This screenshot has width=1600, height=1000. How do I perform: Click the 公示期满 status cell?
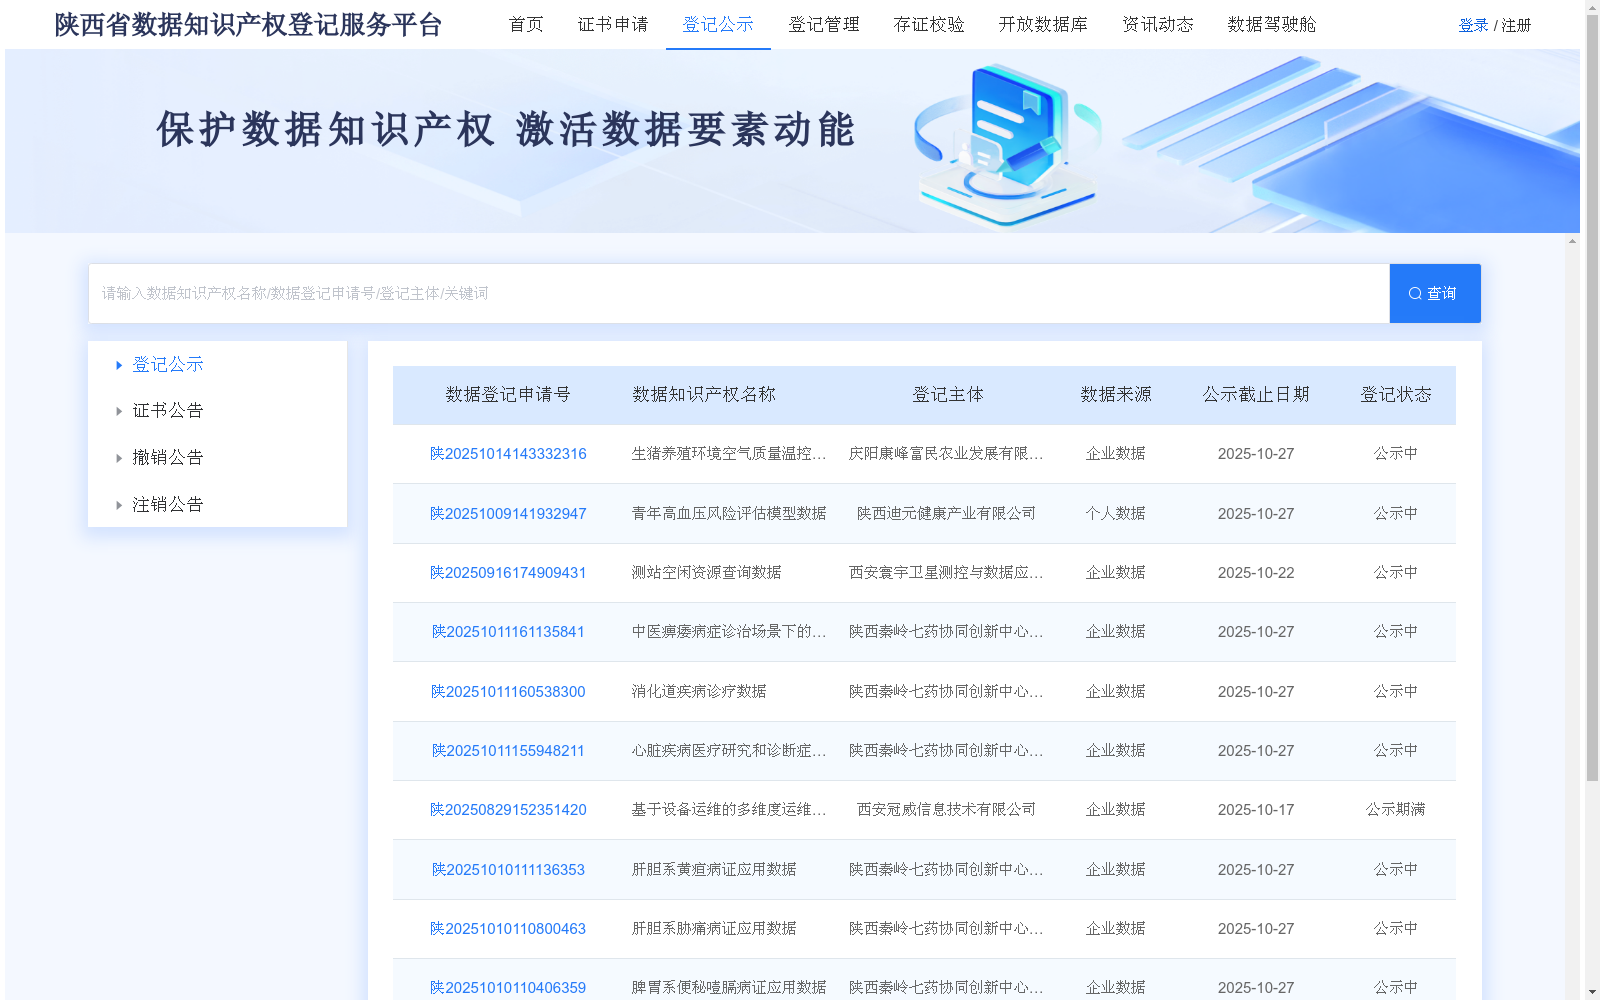pyautogui.click(x=1396, y=810)
